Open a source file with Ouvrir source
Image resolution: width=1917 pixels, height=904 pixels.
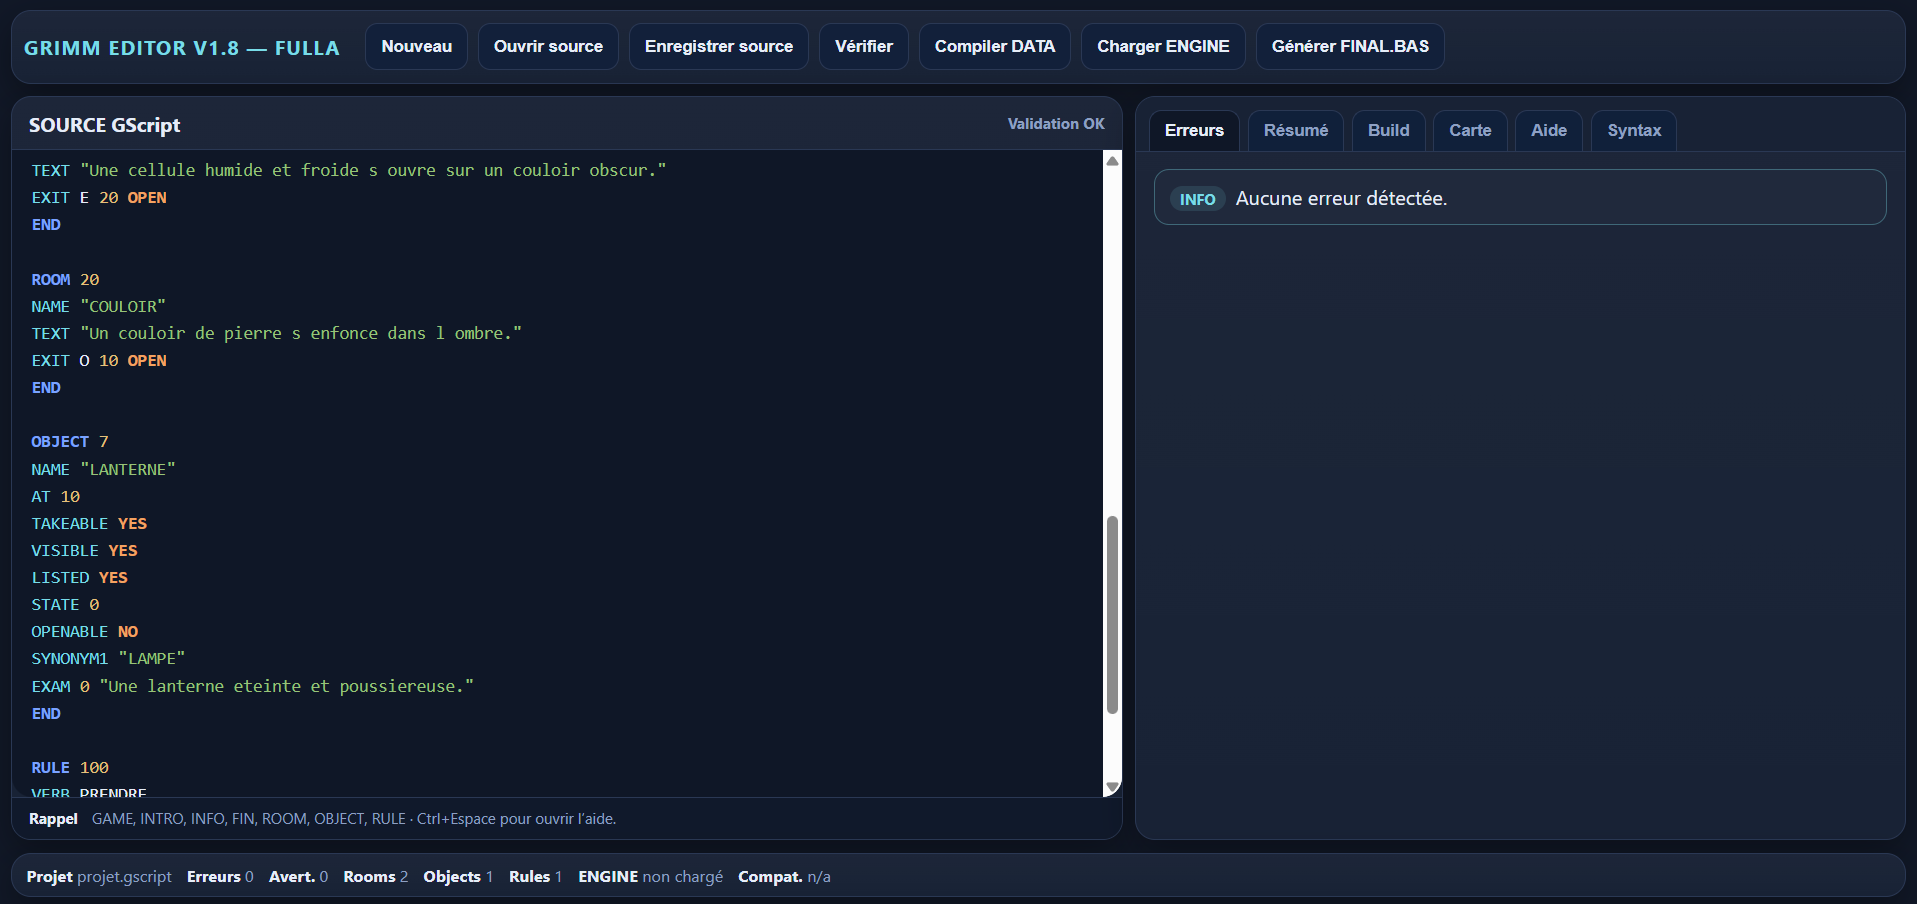tap(548, 47)
